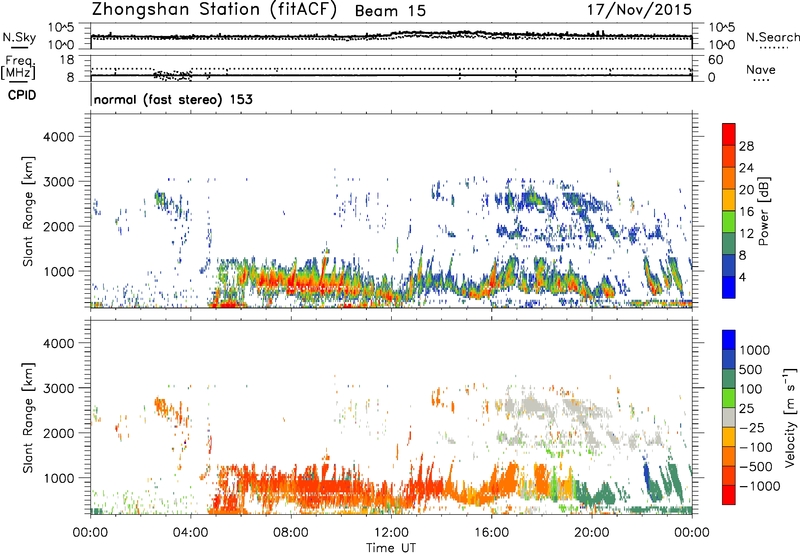Click the '12:00' time axis label
Image resolution: width=800 pixels, height=554 pixels.
(x=391, y=533)
